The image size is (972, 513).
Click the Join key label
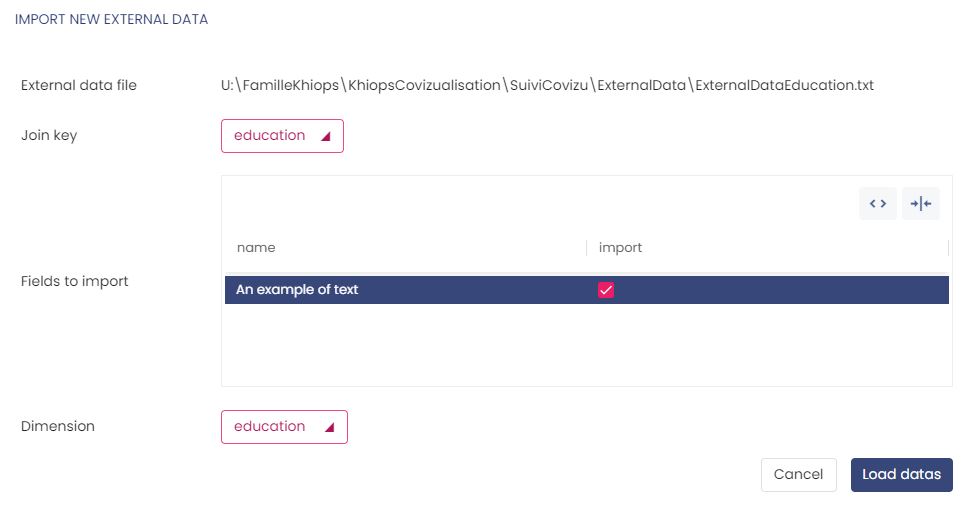(49, 135)
